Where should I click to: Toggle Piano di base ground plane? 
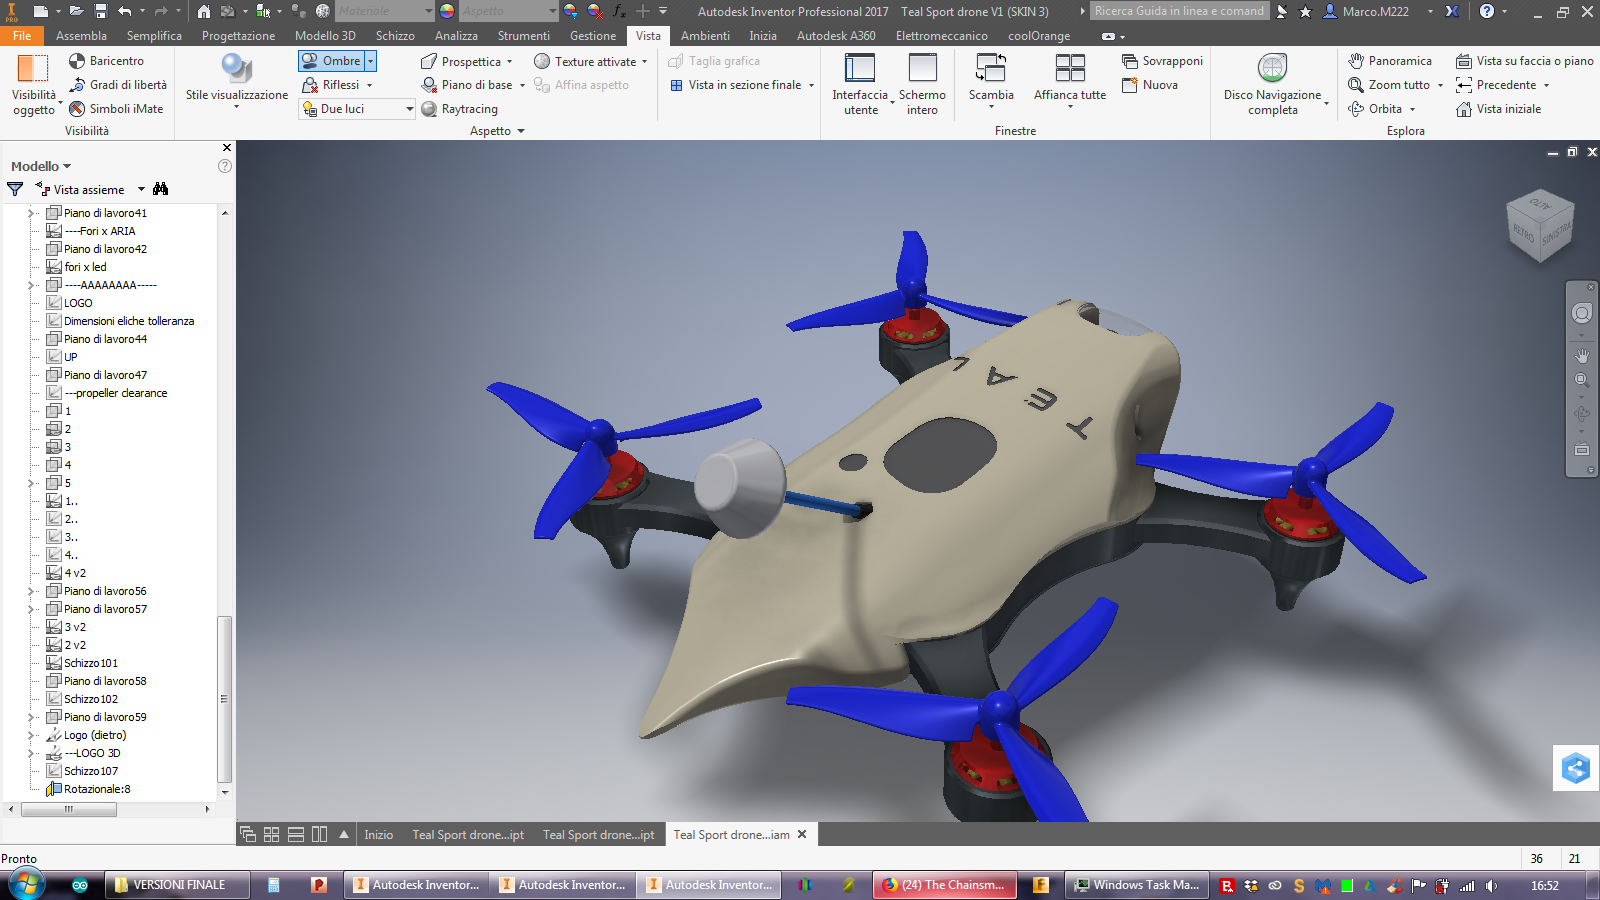point(467,85)
